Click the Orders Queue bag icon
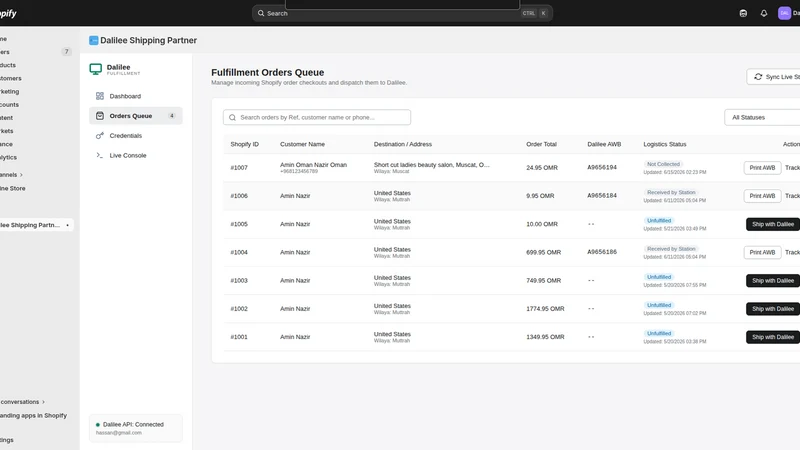 click(x=100, y=116)
